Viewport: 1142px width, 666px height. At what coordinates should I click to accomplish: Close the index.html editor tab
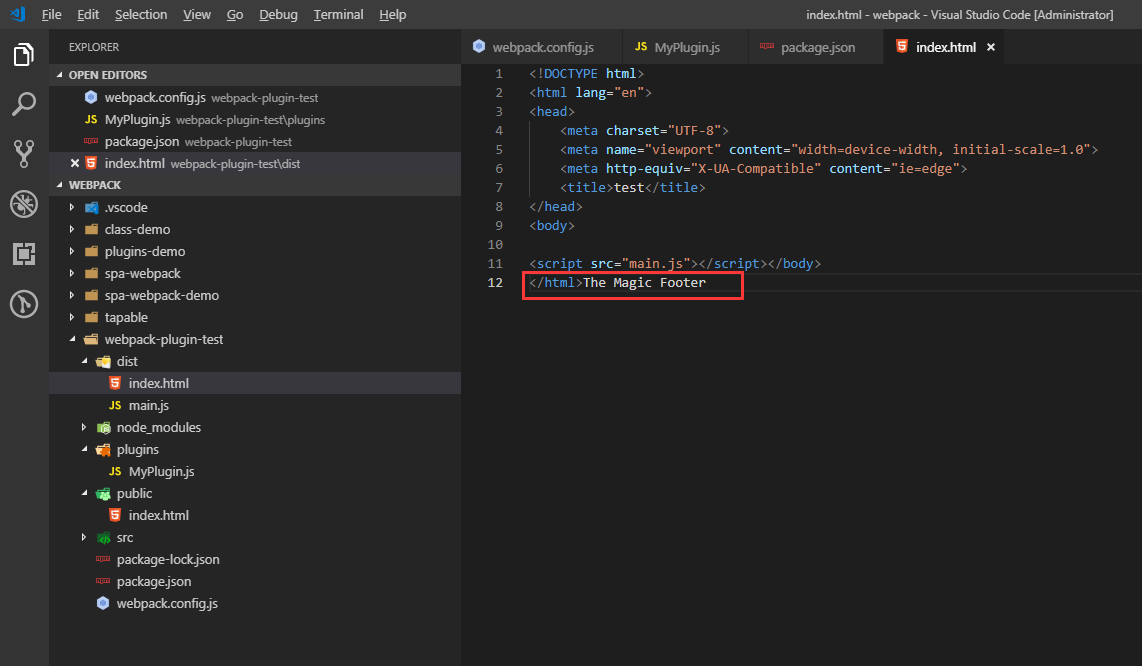pos(991,47)
